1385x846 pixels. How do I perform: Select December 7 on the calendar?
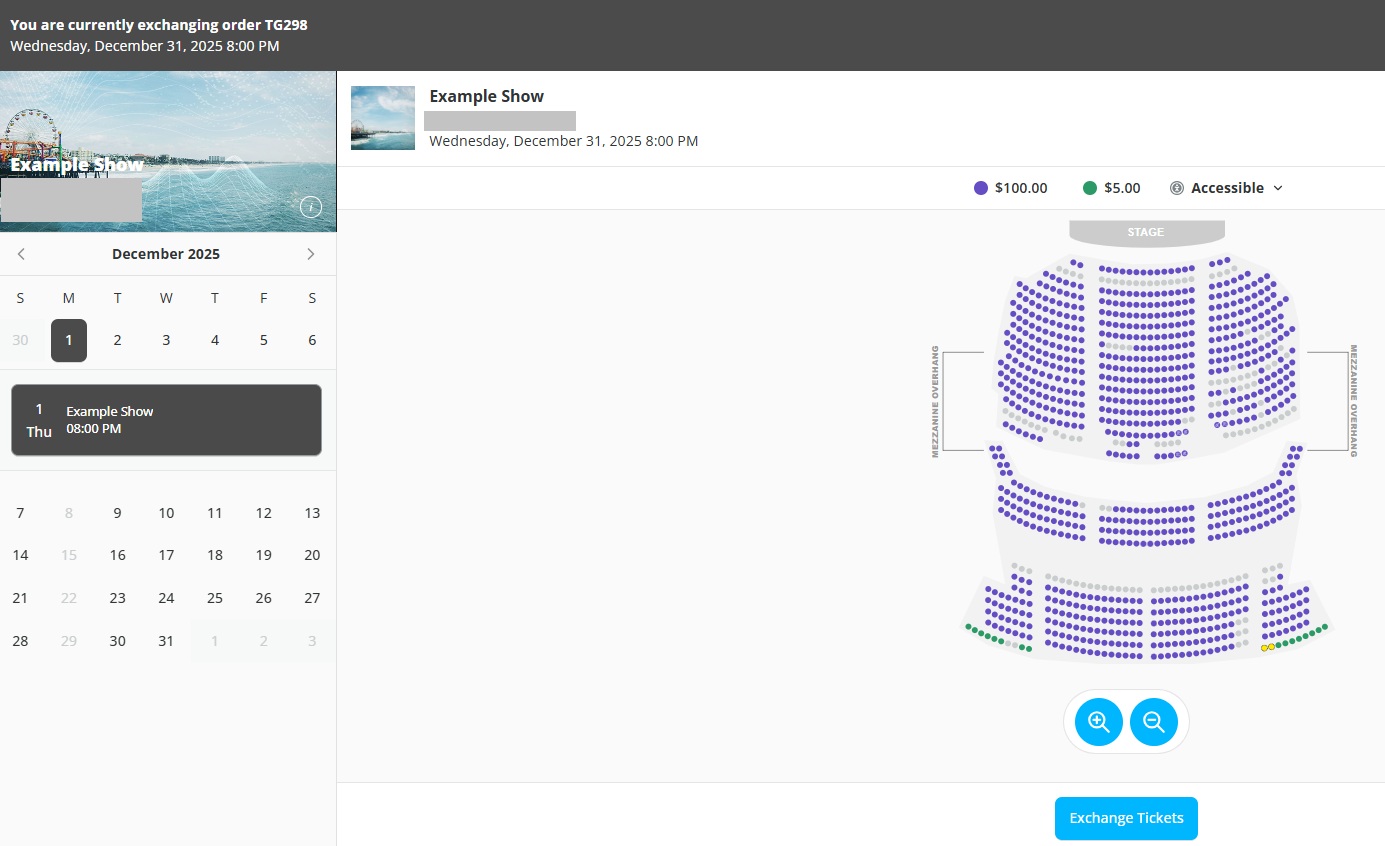coord(20,513)
